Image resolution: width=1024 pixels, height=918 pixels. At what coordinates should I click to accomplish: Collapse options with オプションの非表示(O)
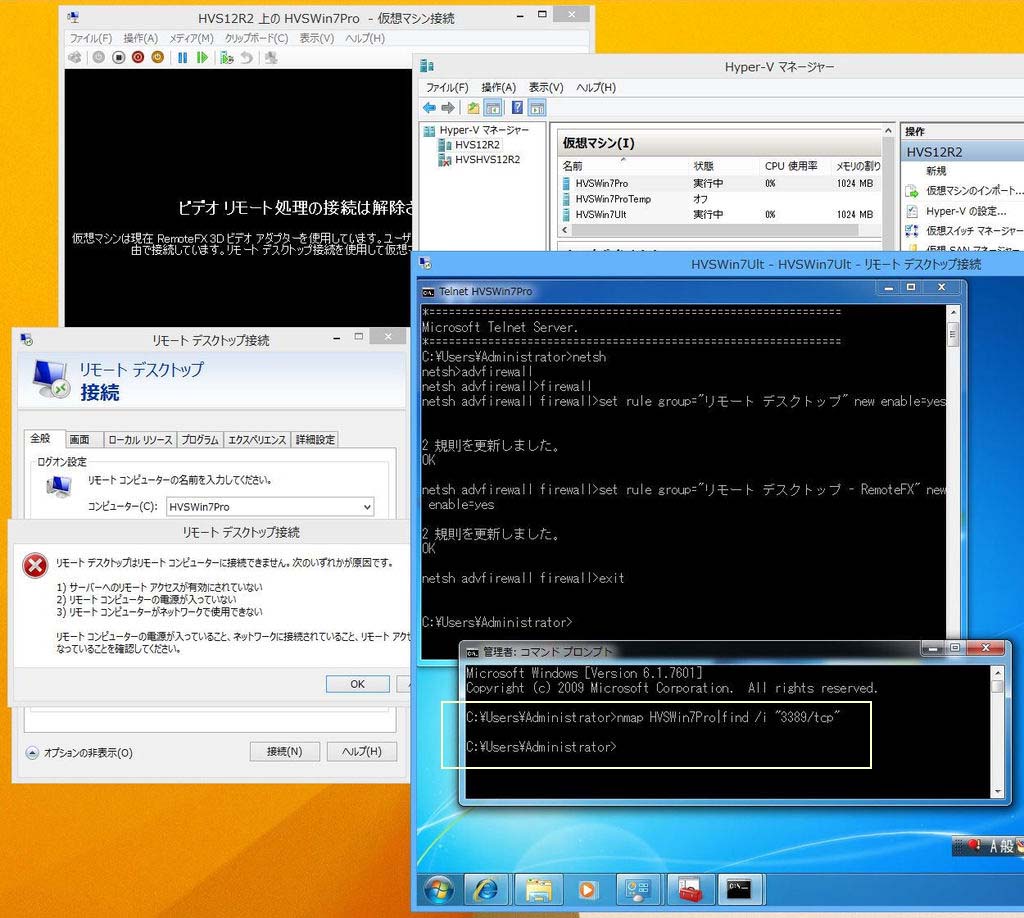click(x=79, y=753)
